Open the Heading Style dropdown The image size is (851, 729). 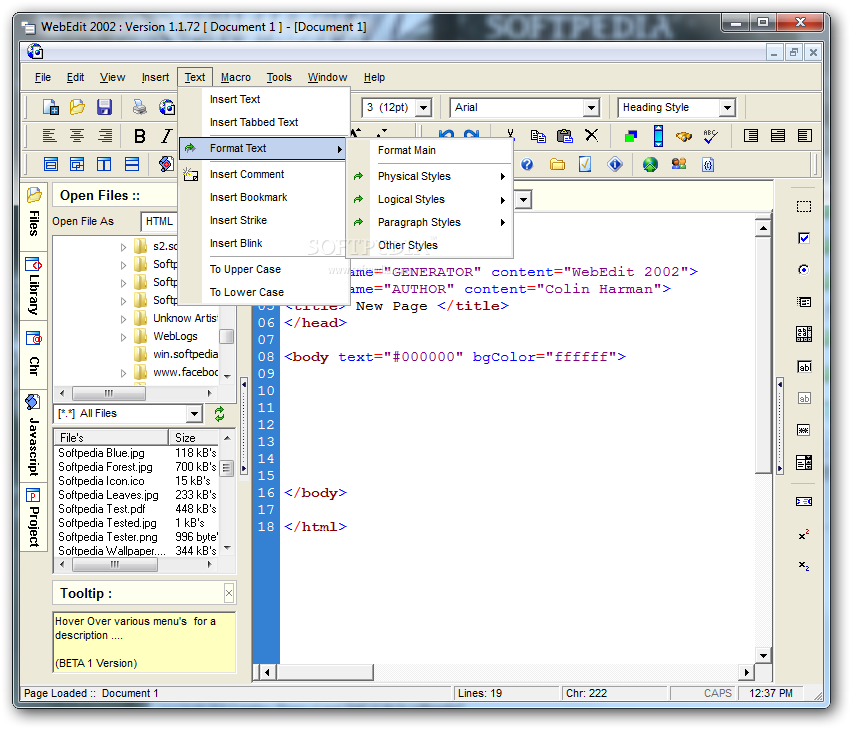[x=727, y=107]
